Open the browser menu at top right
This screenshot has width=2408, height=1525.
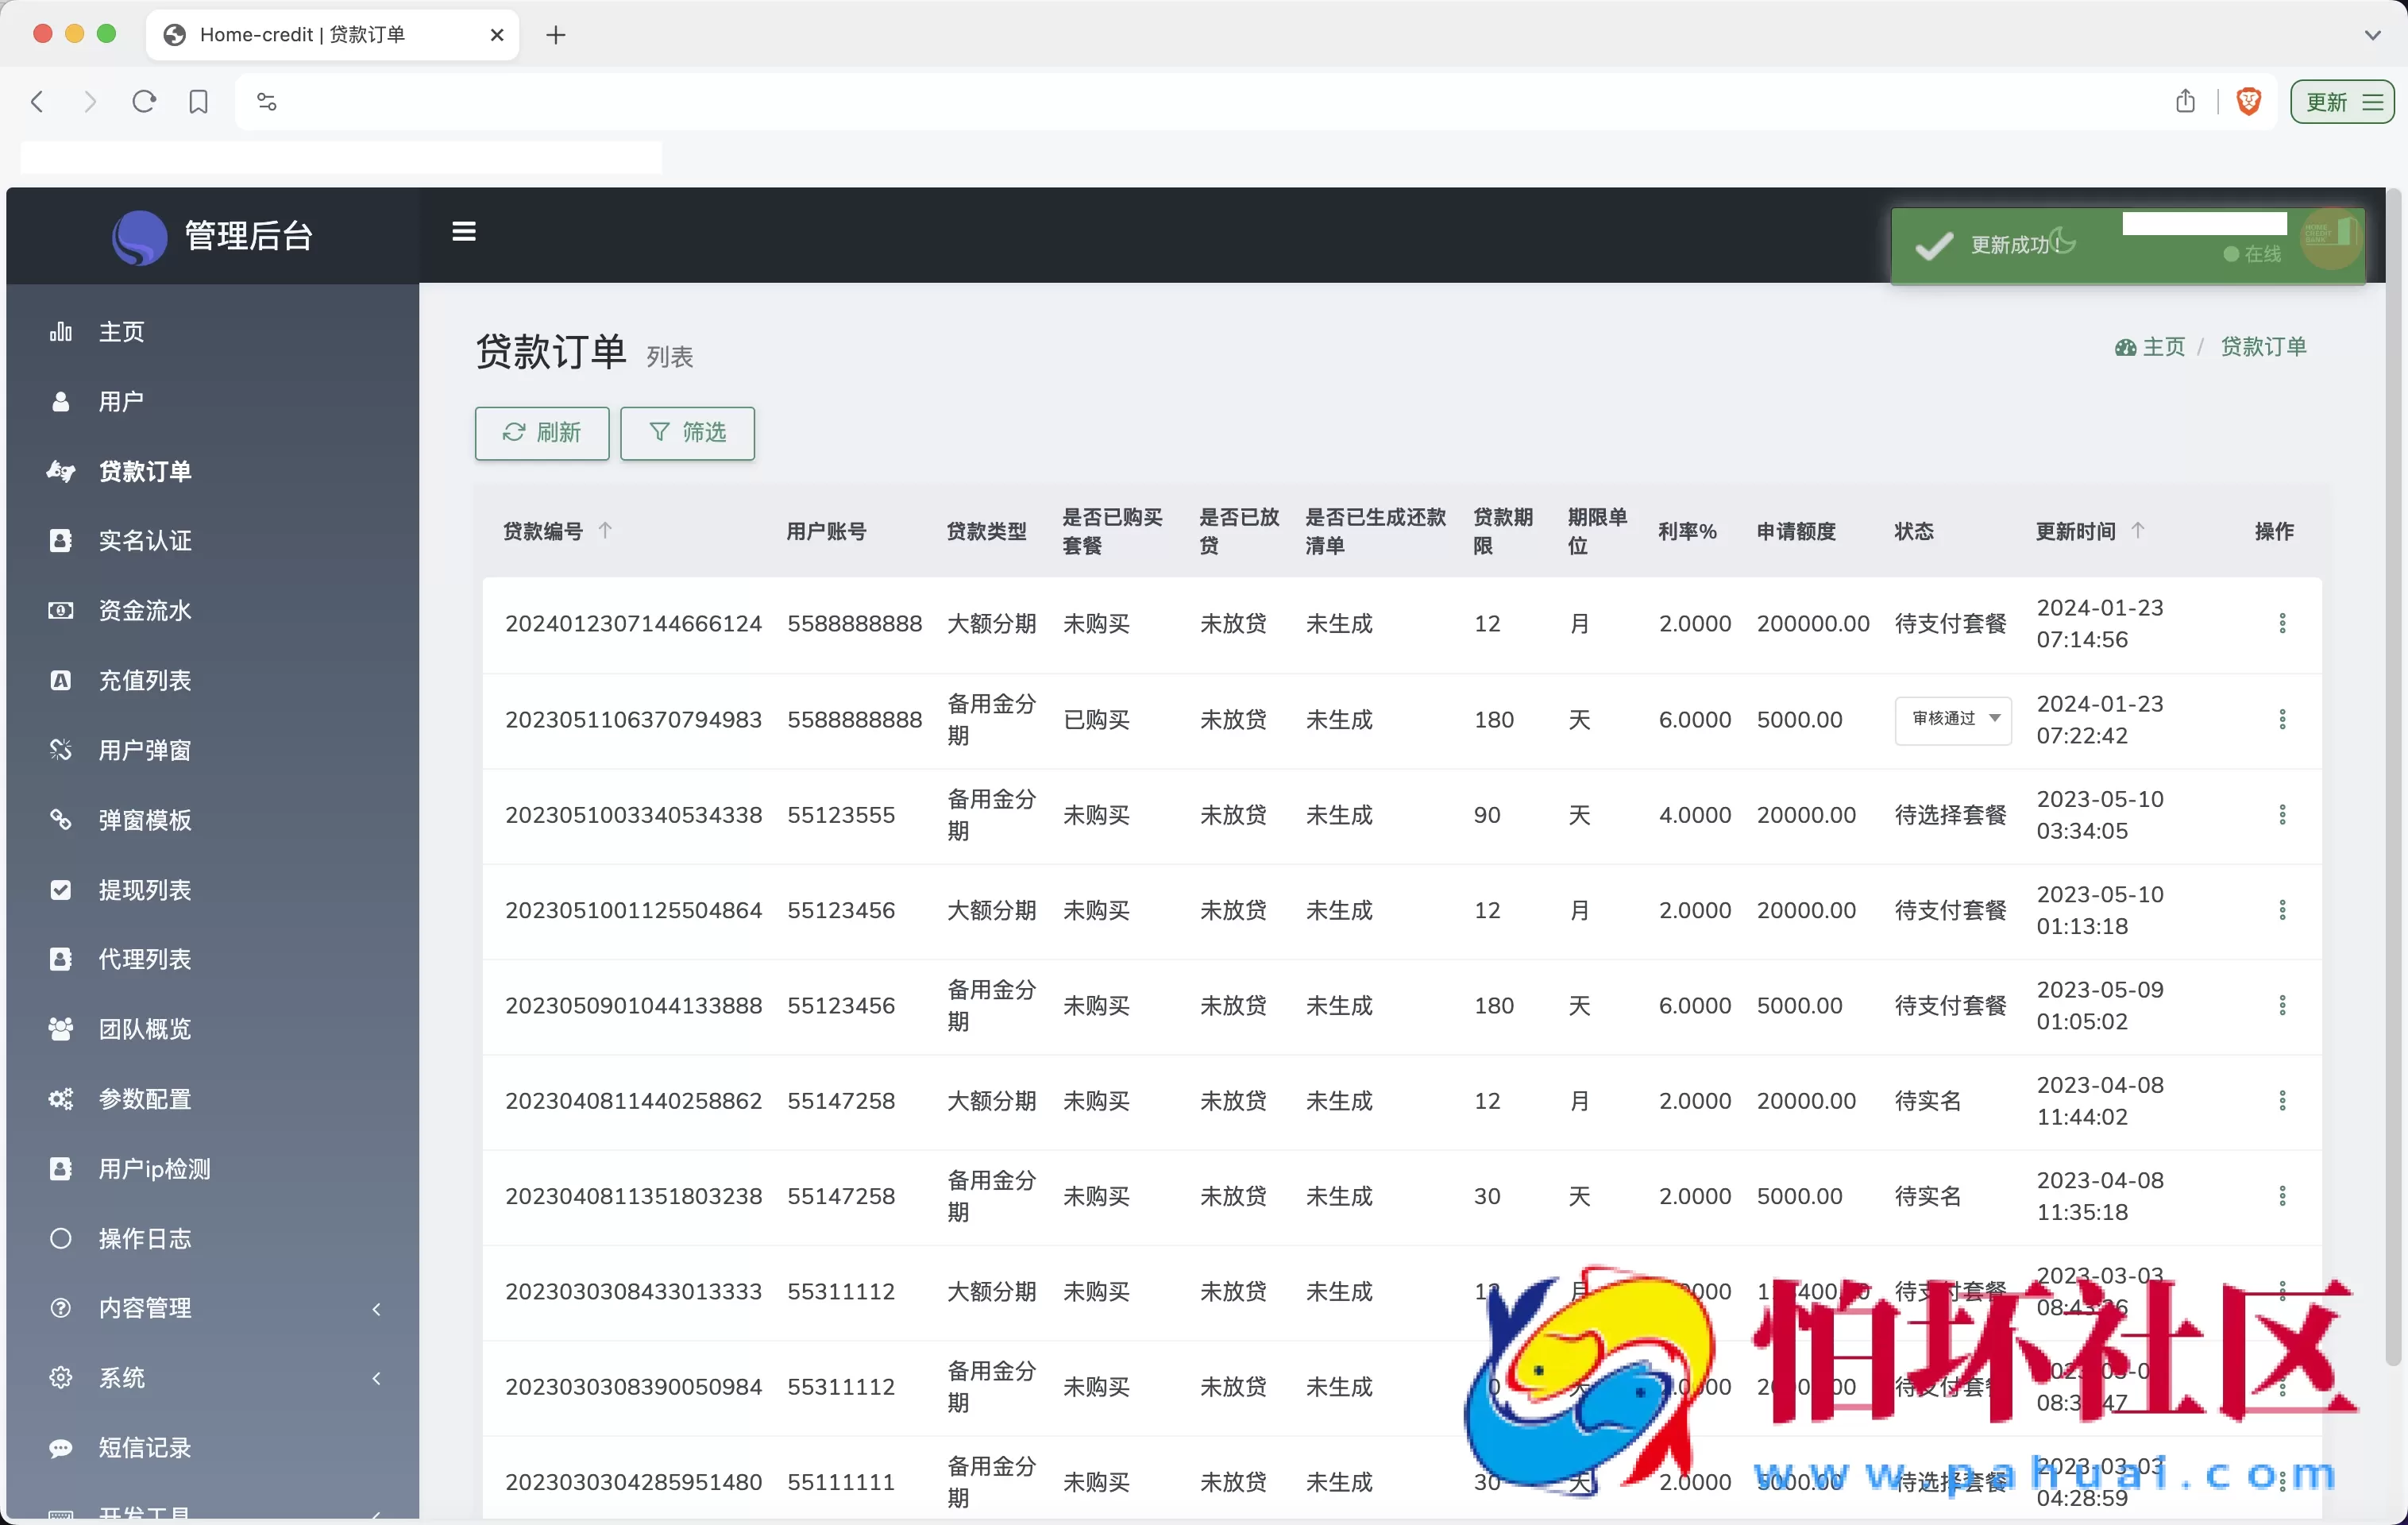(x=2374, y=101)
